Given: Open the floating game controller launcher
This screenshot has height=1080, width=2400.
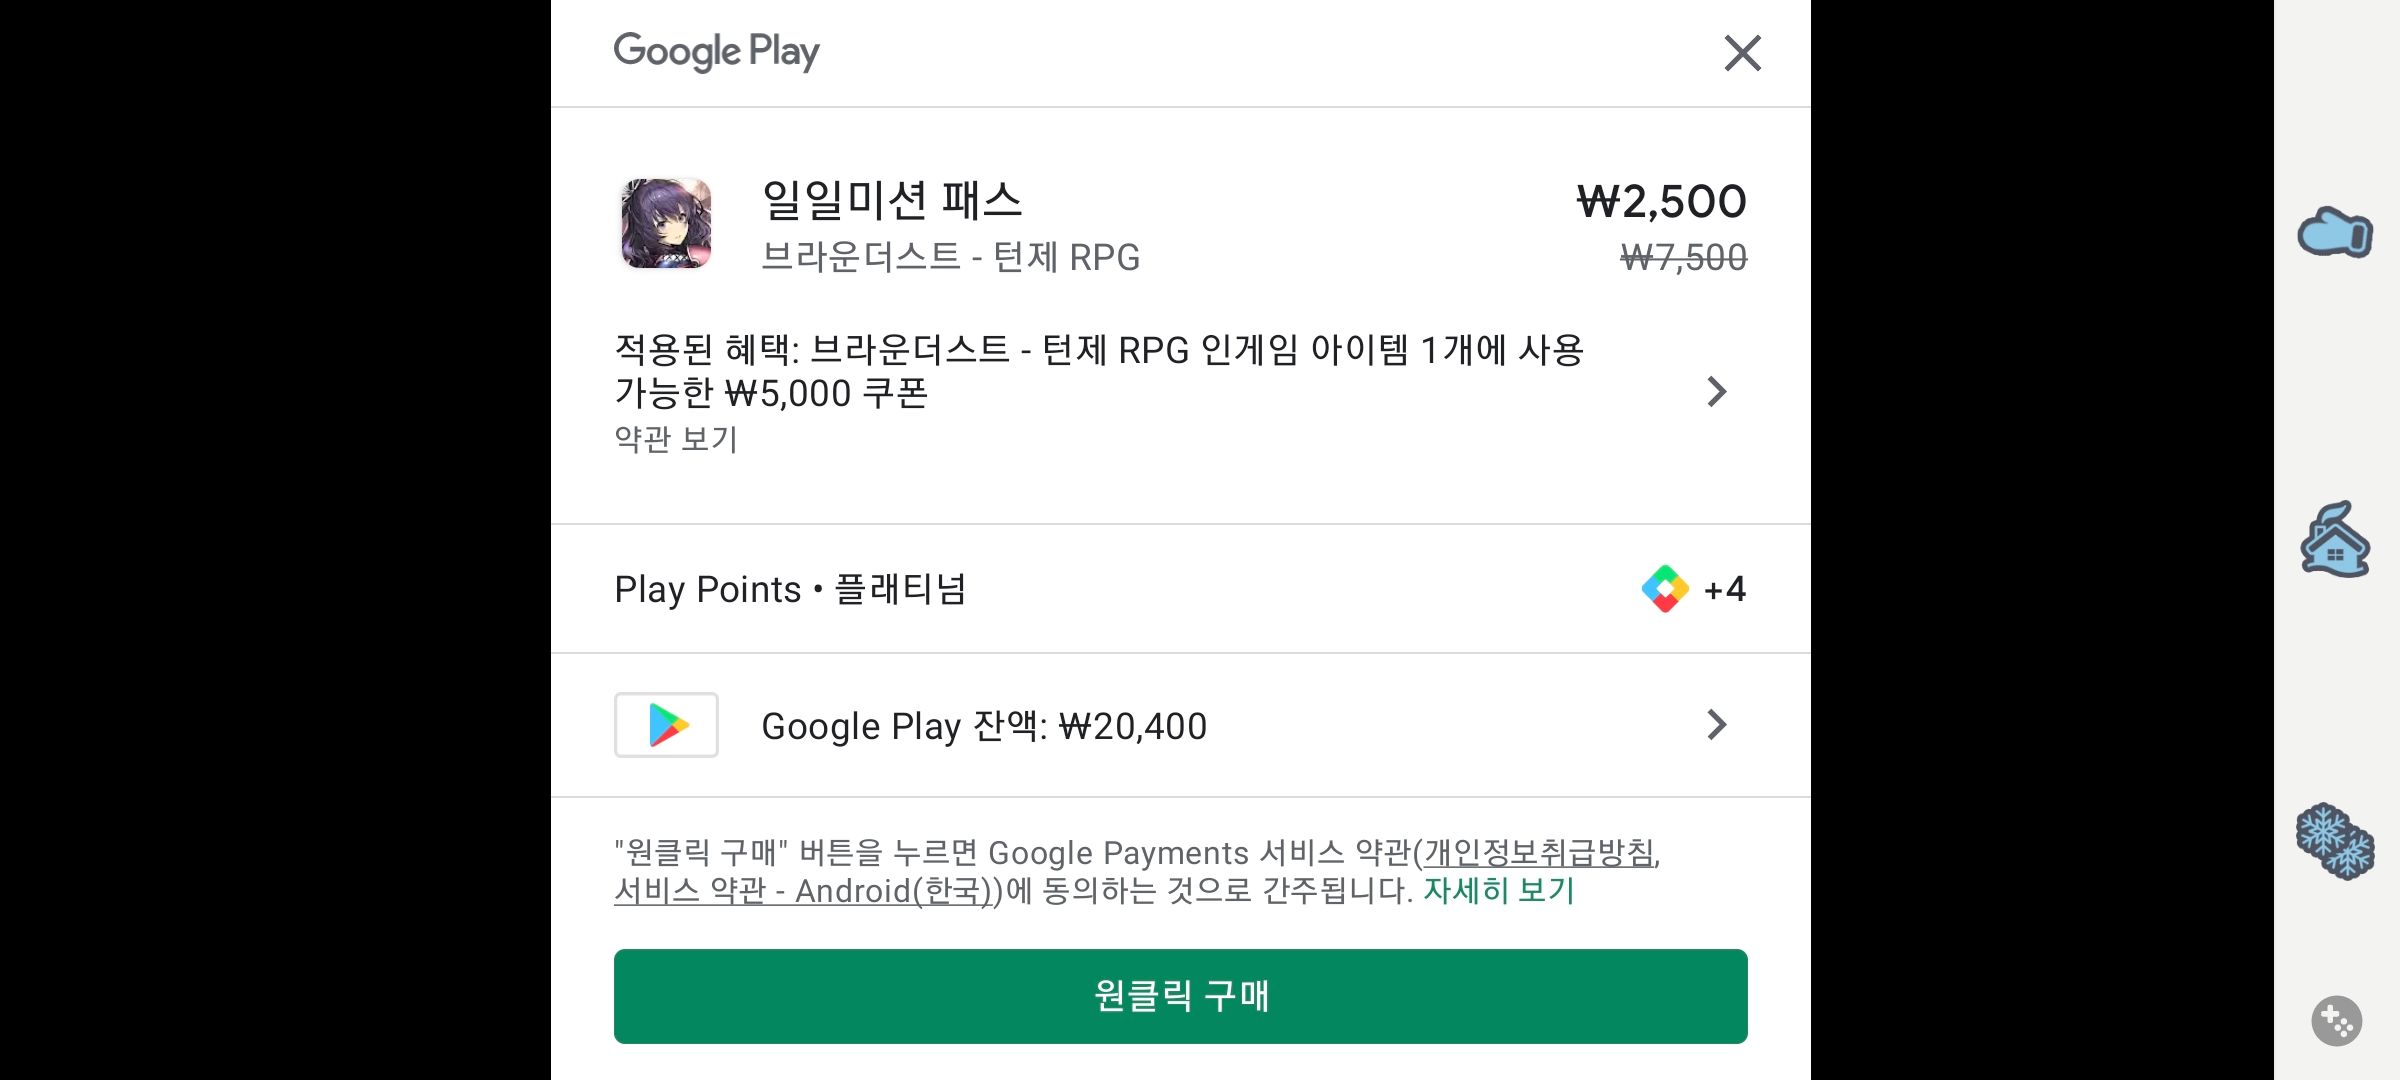Looking at the screenshot, I should click(2337, 1021).
